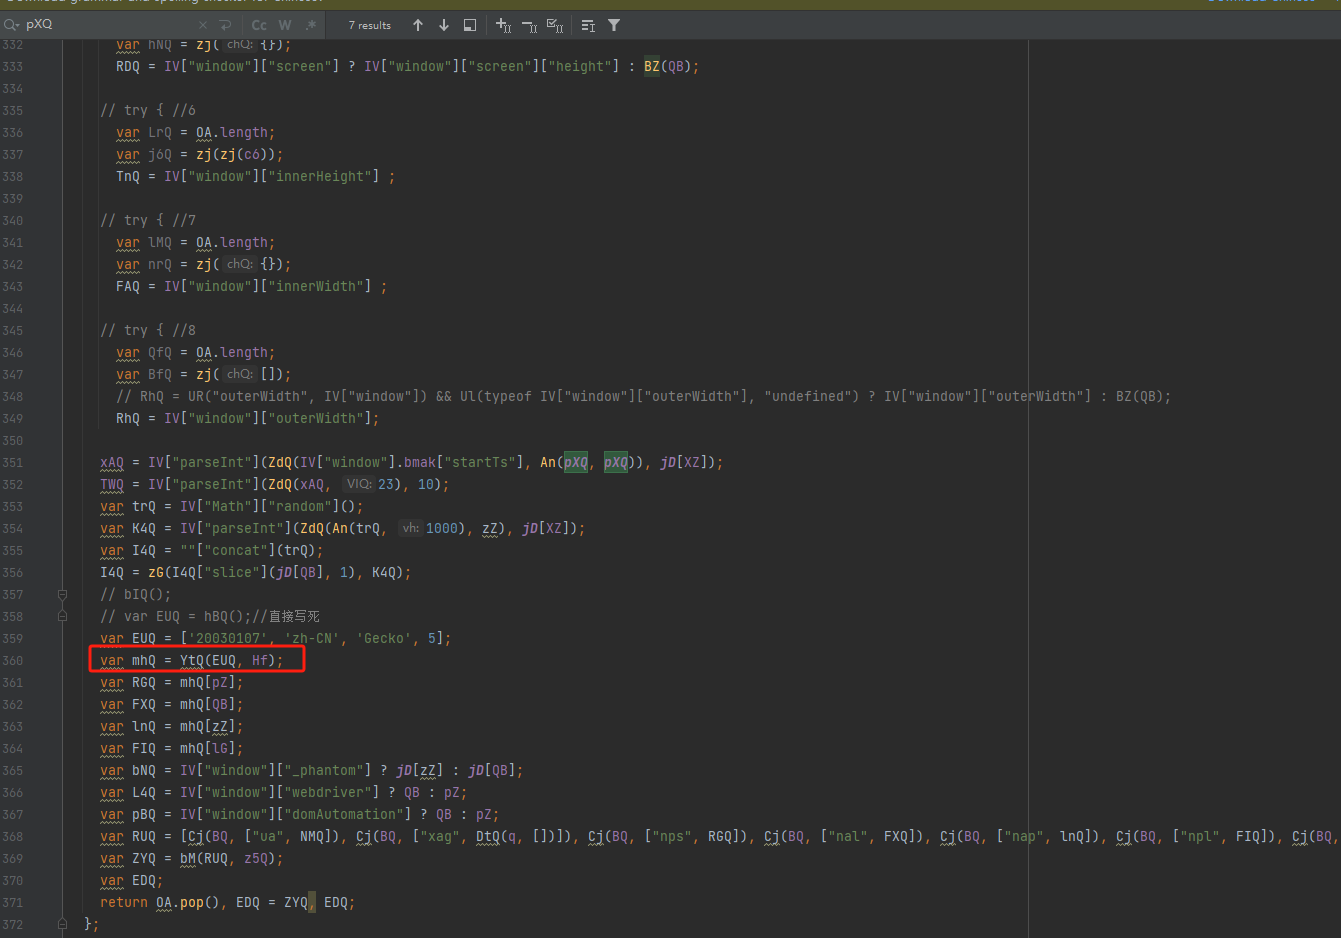Image resolution: width=1341 pixels, height=938 pixels.
Task: Toggle the fold marker on line 357
Action: [x=62, y=594]
